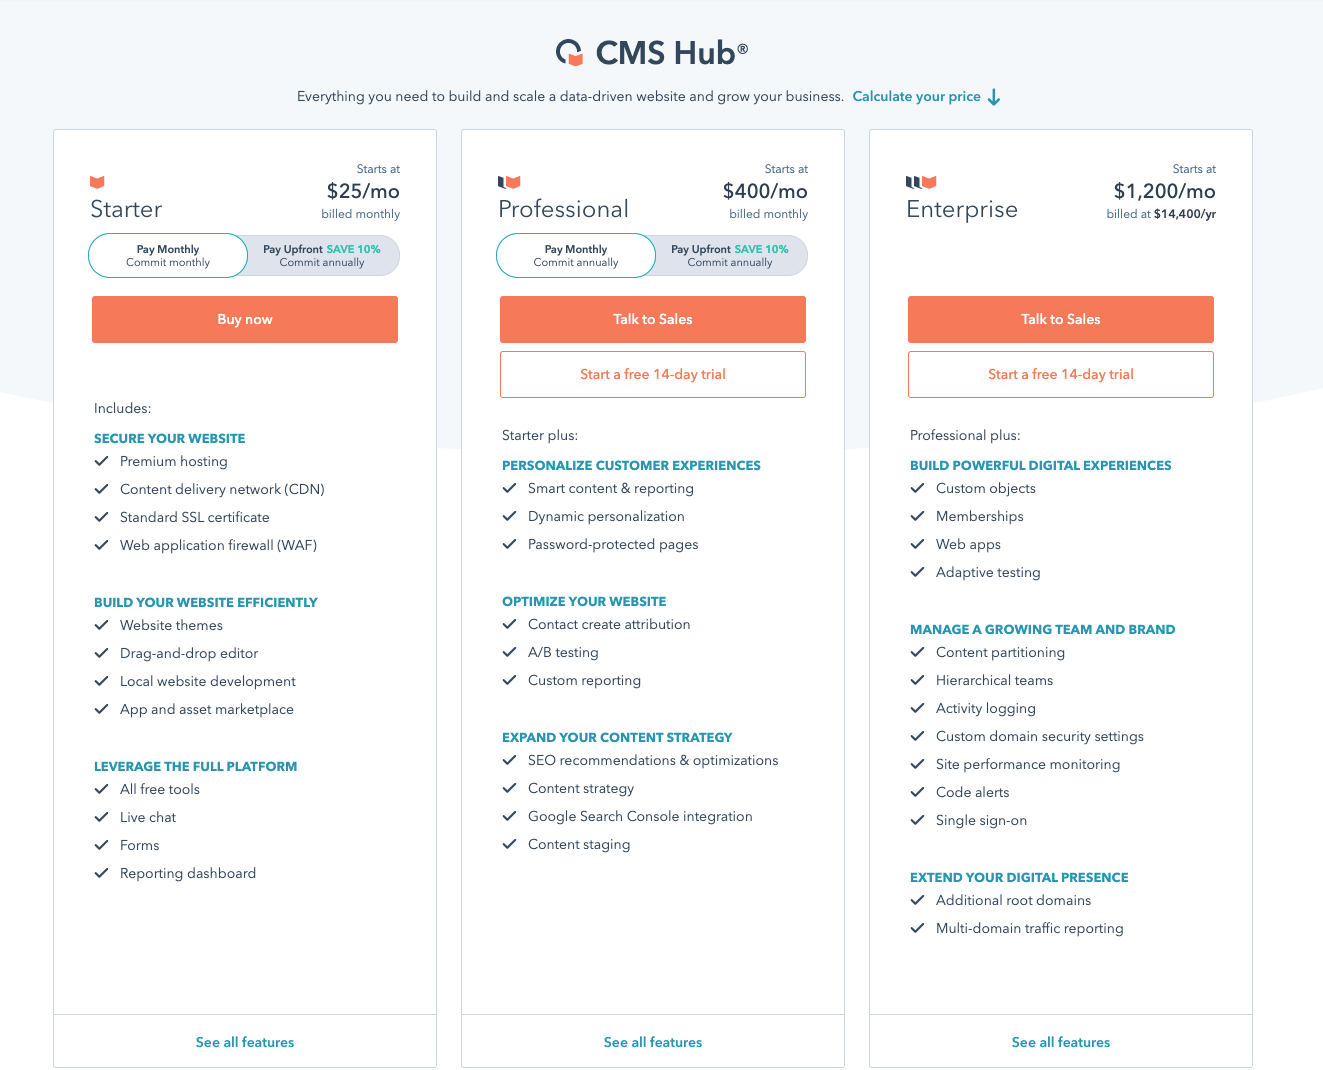Click the checkmark beside Drag-and-drop editor

click(101, 653)
